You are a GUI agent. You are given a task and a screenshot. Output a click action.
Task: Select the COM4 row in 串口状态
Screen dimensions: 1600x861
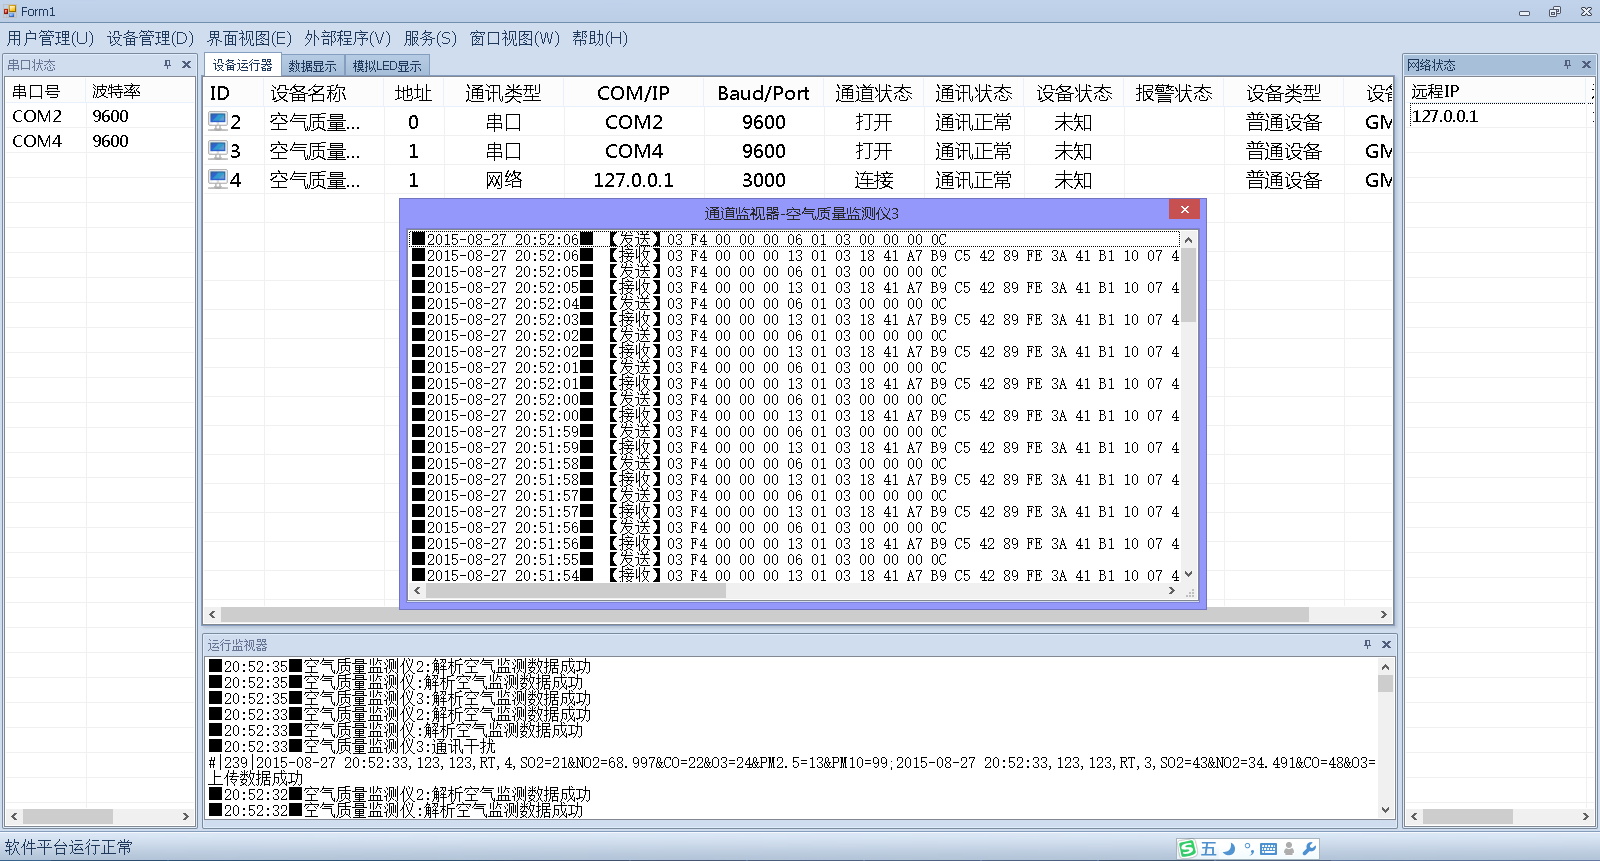point(100,141)
